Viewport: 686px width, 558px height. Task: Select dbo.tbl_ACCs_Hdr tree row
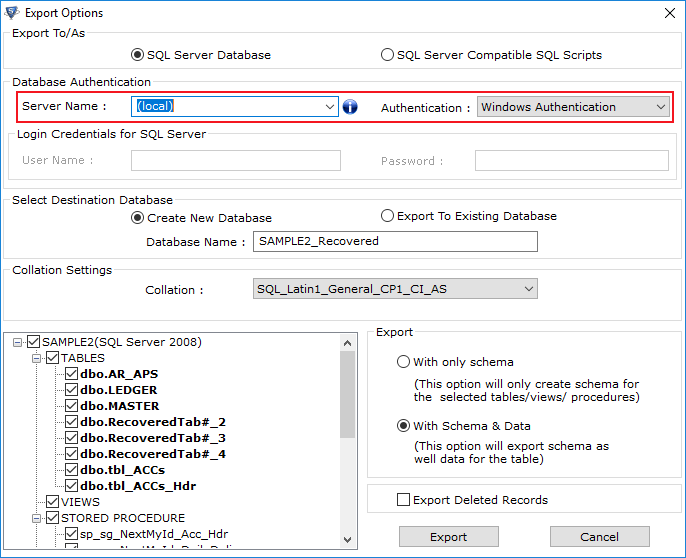[138, 486]
